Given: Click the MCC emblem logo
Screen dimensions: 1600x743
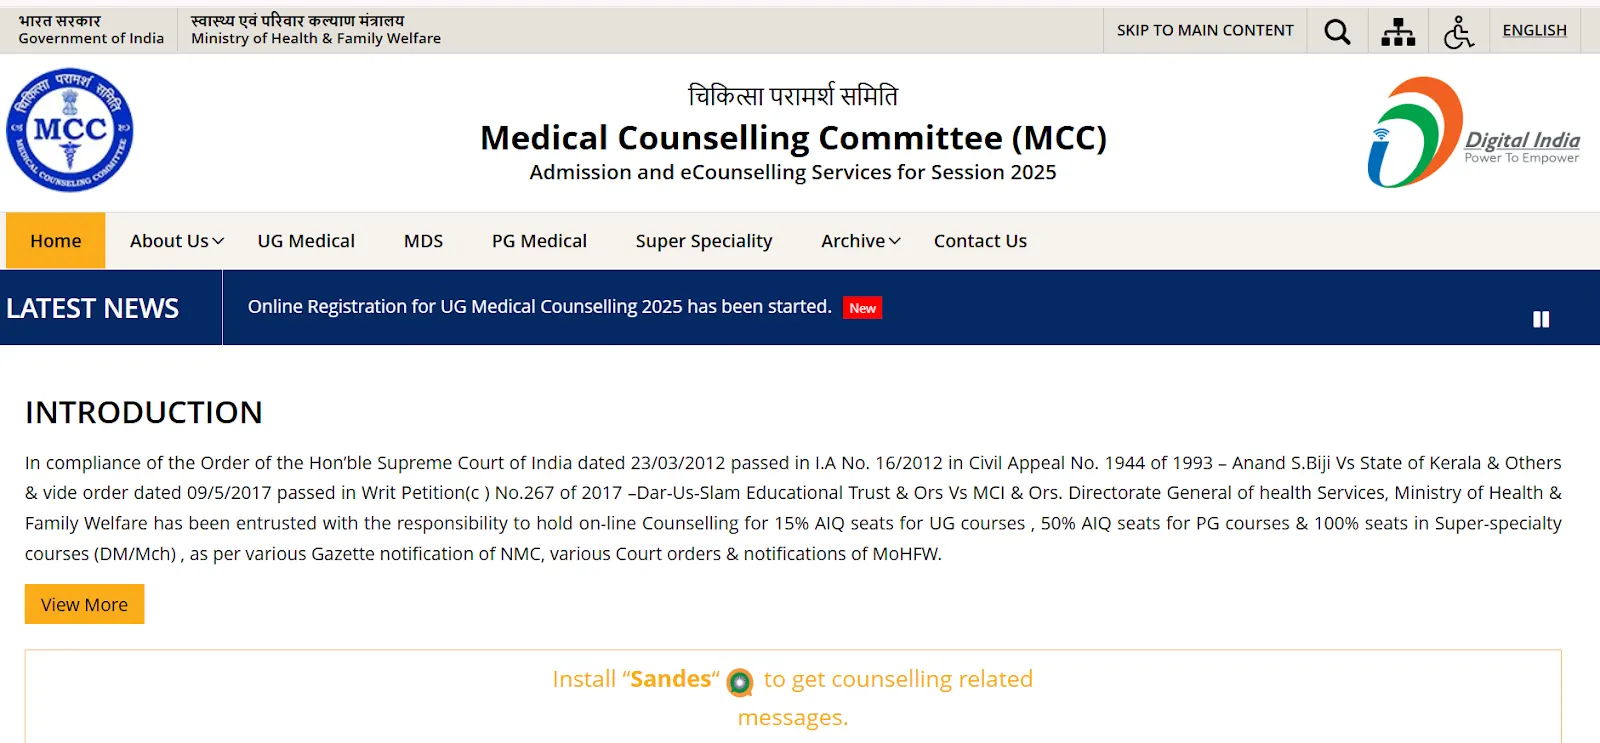Looking at the screenshot, I should [70, 130].
